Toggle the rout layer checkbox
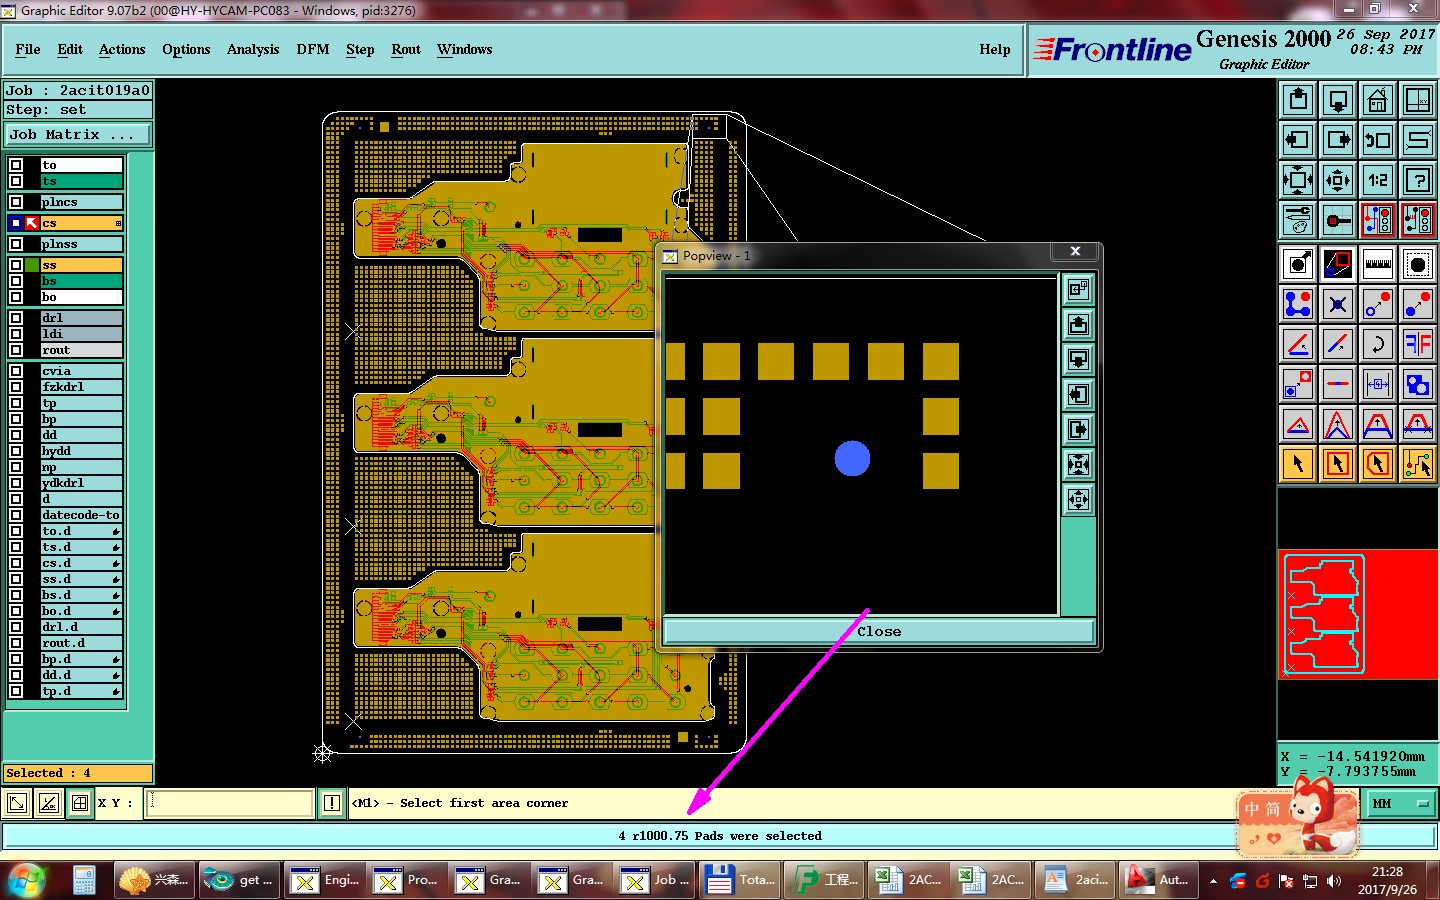Screen dimensions: 1440x900 (16, 350)
